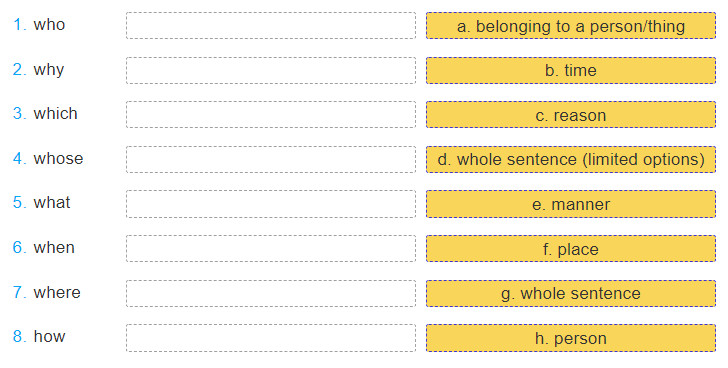
Task: Select the empty box next to 'when'
Action: 271,249
